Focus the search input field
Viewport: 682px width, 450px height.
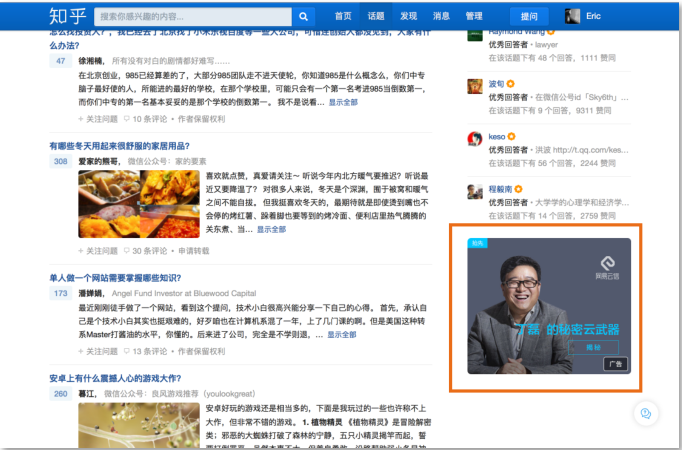tap(193, 17)
